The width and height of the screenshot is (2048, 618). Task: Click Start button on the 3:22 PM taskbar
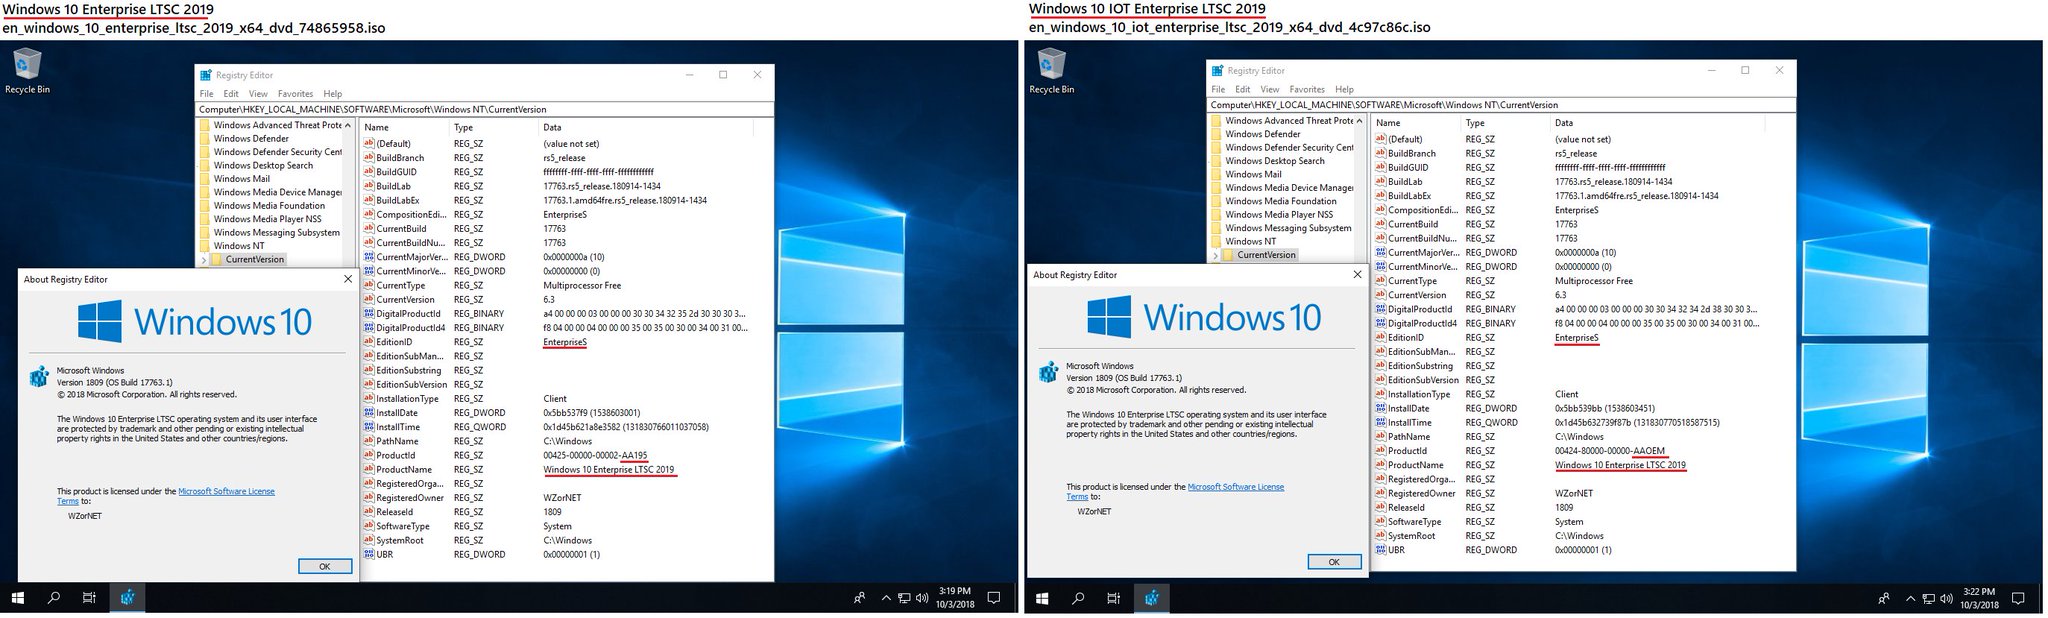[x=1042, y=598]
